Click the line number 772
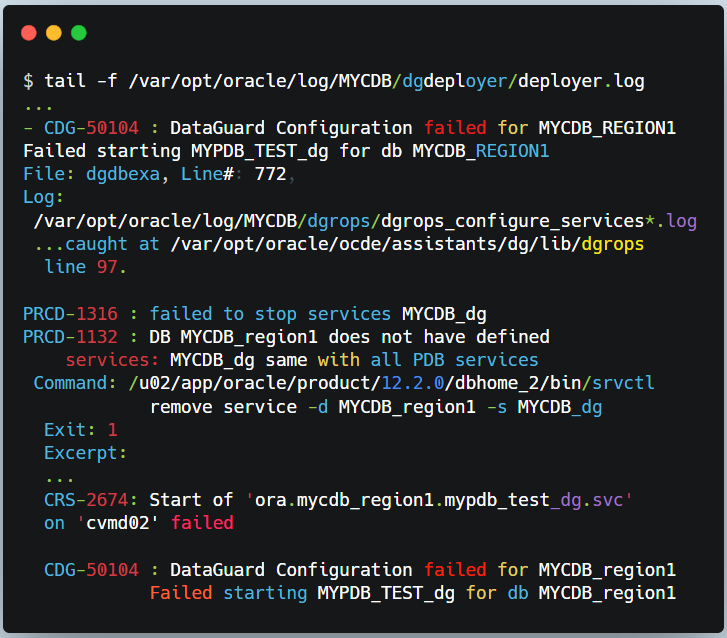This screenshot has height=638, width=727. point(270,174)
